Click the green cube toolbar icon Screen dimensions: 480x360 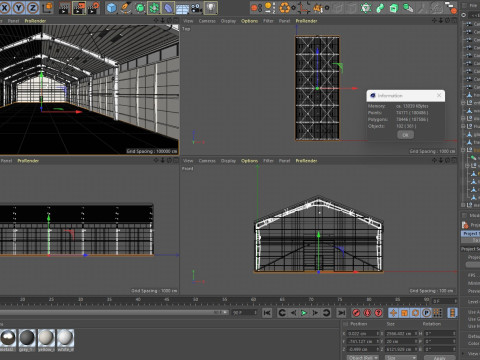click(394, 8)
